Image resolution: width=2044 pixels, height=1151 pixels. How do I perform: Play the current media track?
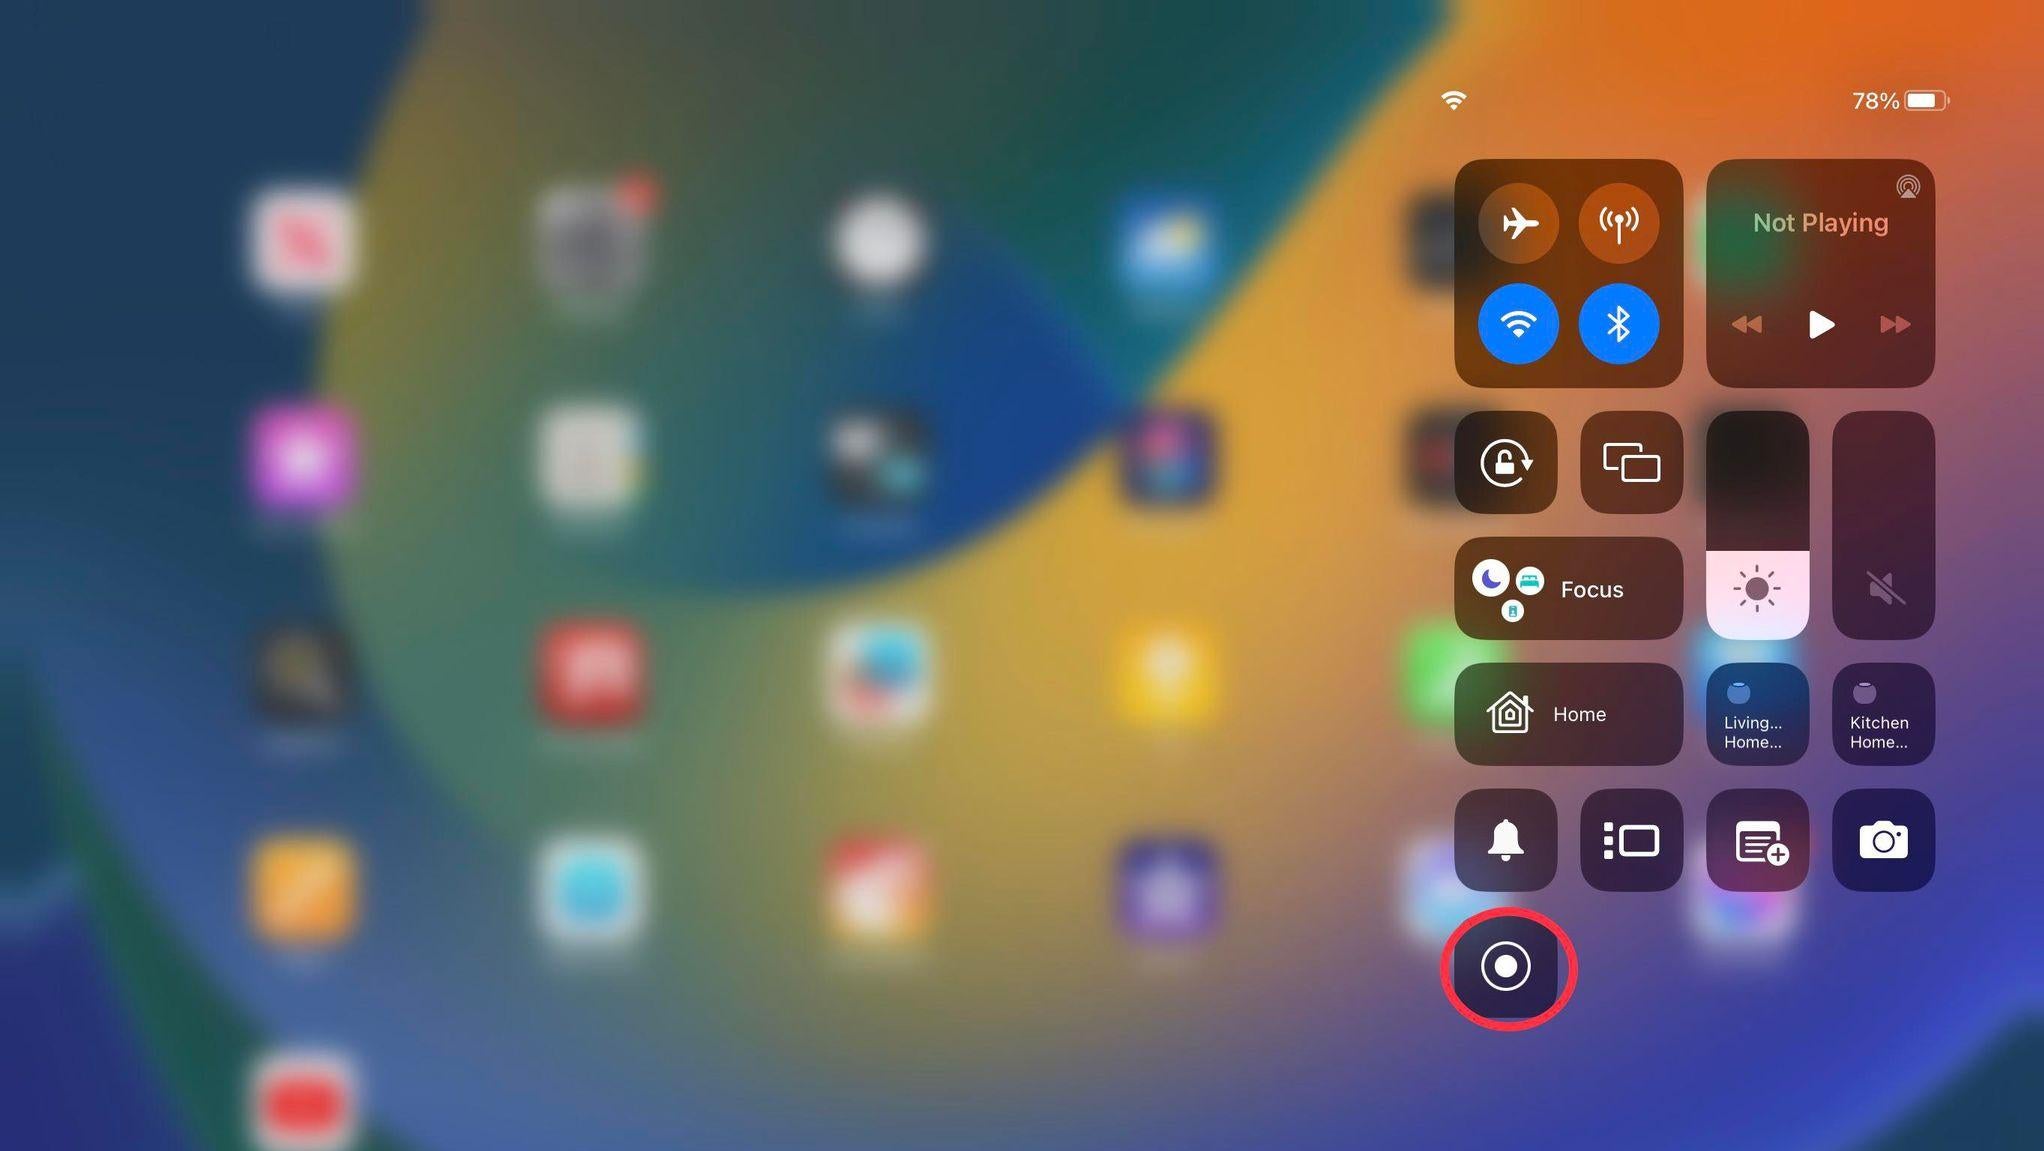(x=1821, y=323)
